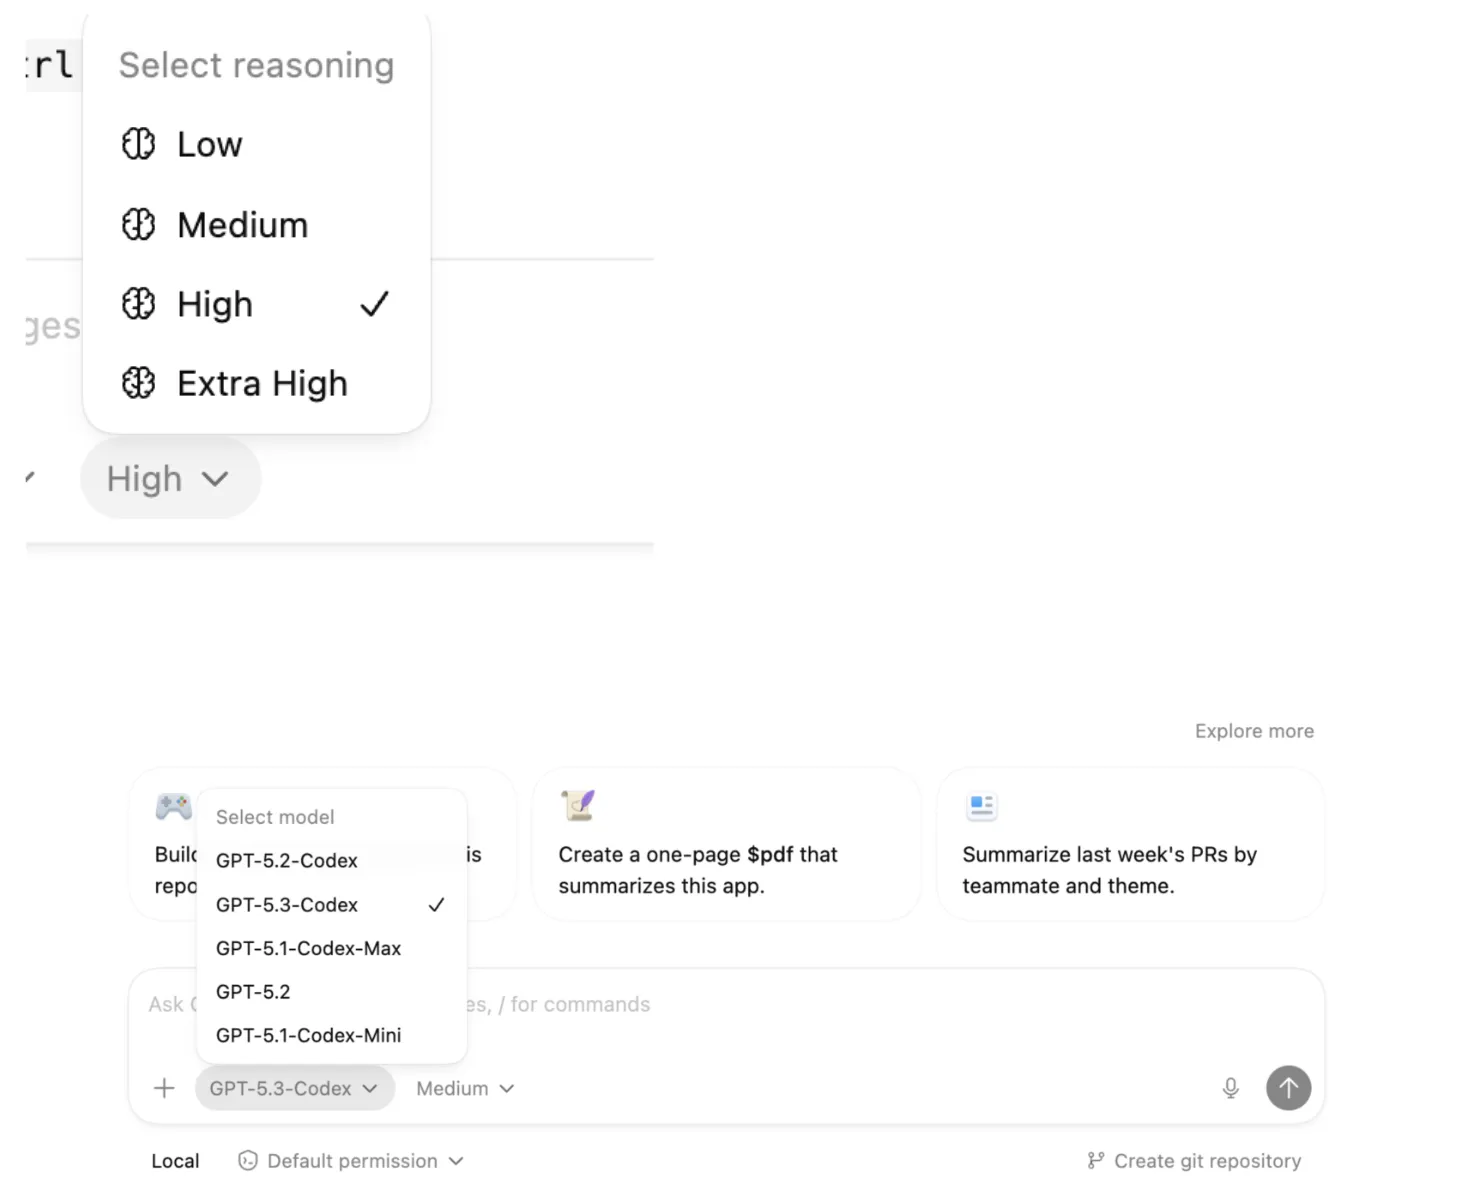Click the microphone dictation icon
1460x1192 pixels.
tap(1230, 1088)
